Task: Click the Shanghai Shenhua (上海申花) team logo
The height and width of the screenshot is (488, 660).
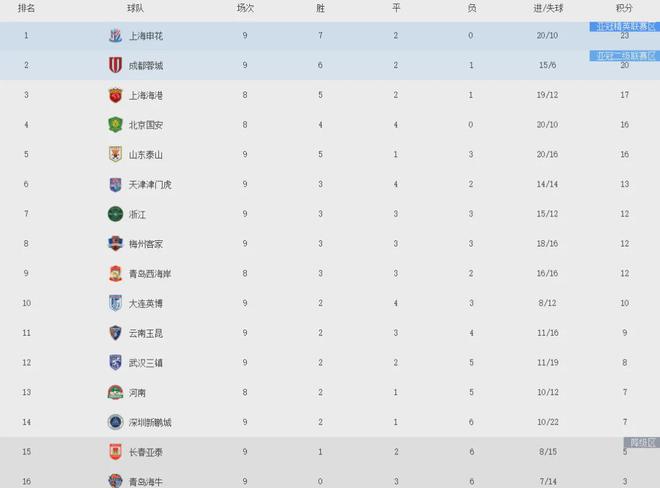Action: [115, 35]
